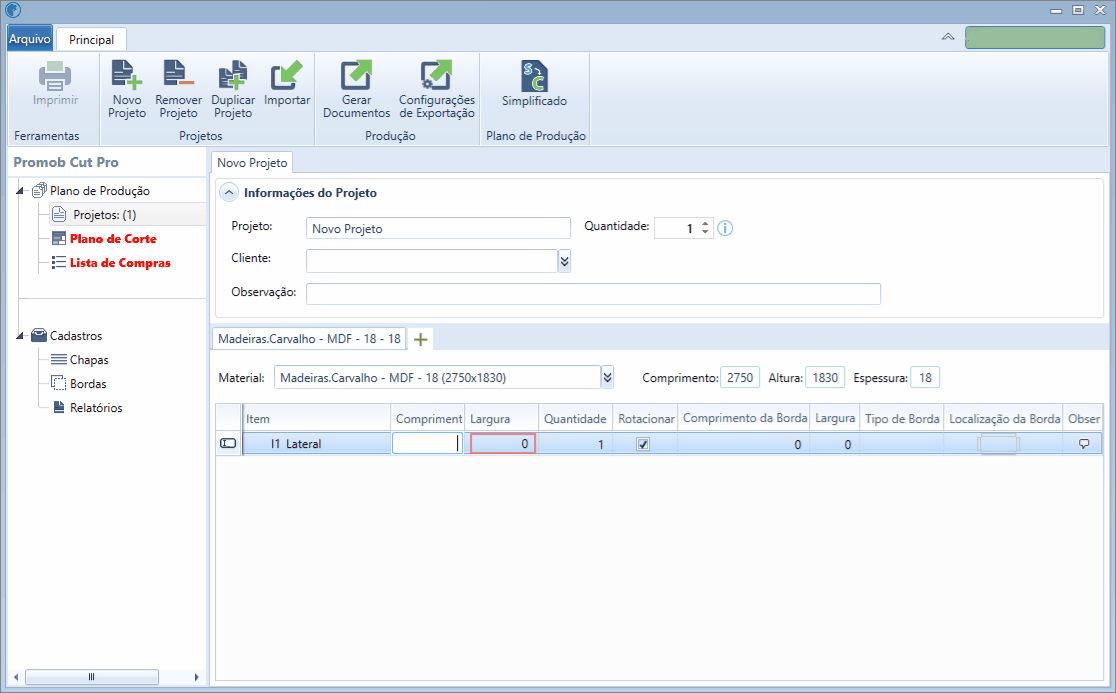Collapse the Plano de Produção tree node
Viewport: 1116px width, 693px height.
pyautogui.click(x=21, y=191)
